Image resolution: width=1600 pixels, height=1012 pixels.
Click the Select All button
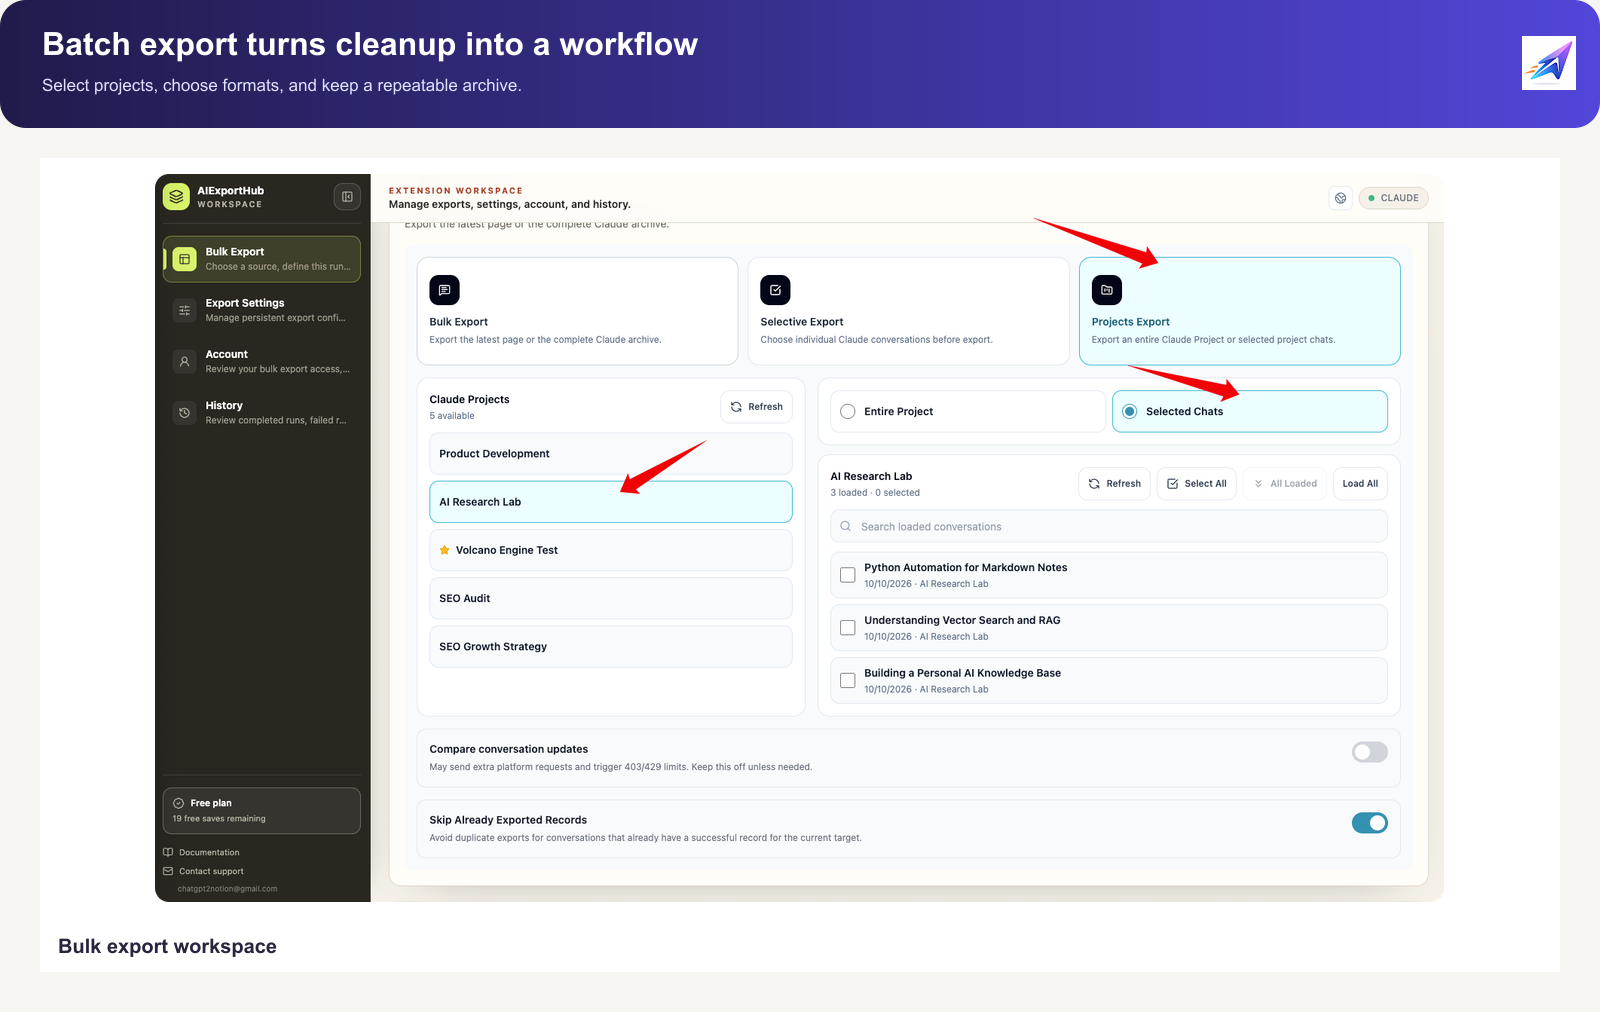point(1197,483)
